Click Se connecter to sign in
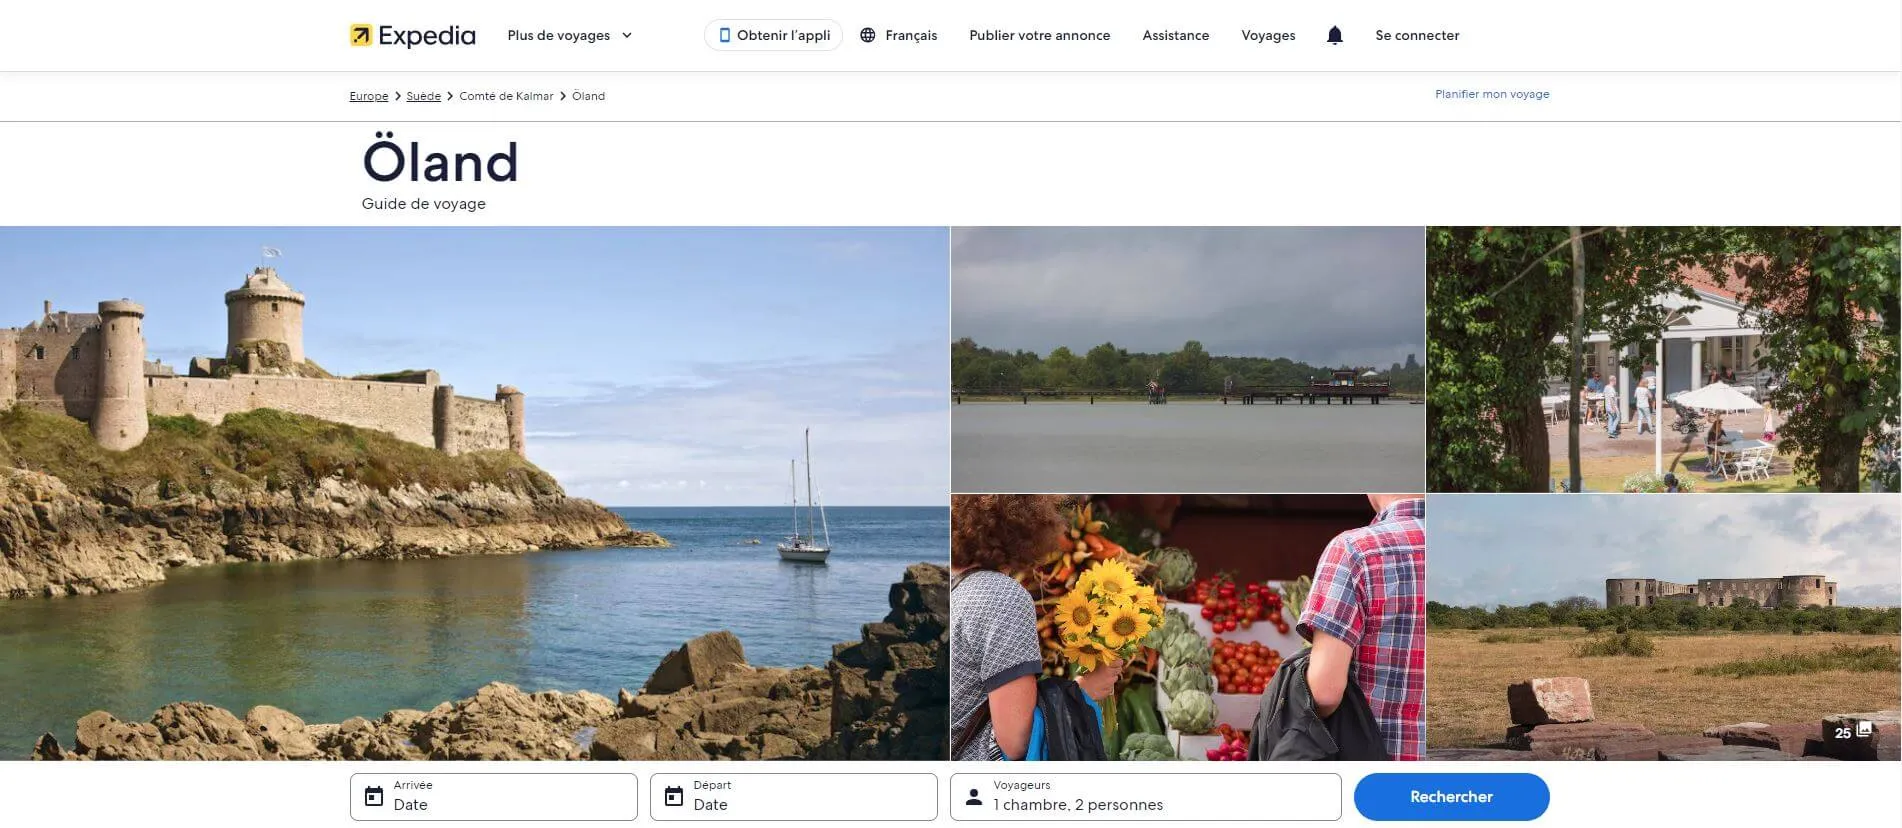The image size is (1902, 828). [x=1416, y=36]
